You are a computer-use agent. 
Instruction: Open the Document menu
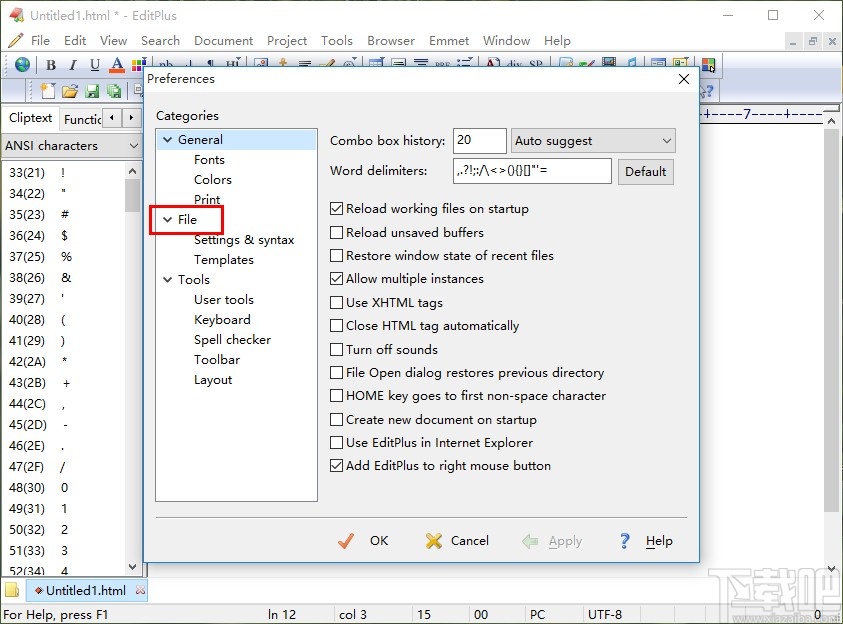(x=223, y=41)
